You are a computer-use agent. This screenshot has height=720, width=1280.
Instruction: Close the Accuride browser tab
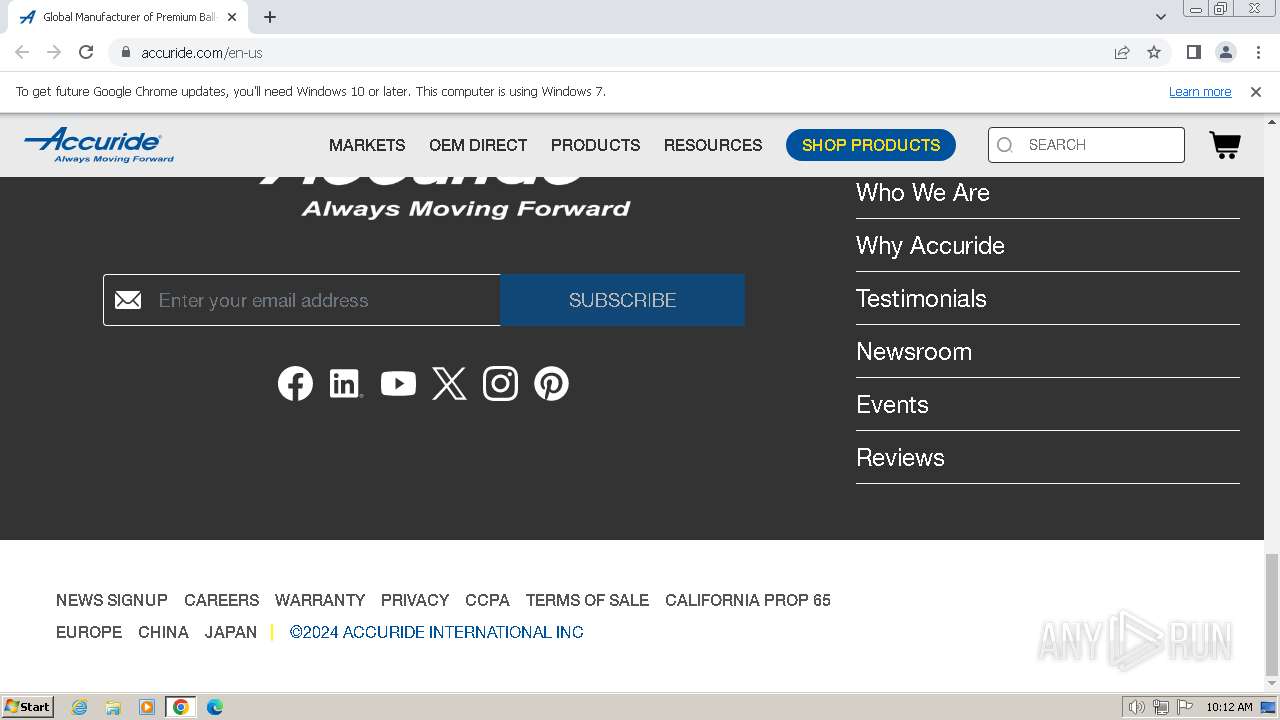(x=232, y=17)
